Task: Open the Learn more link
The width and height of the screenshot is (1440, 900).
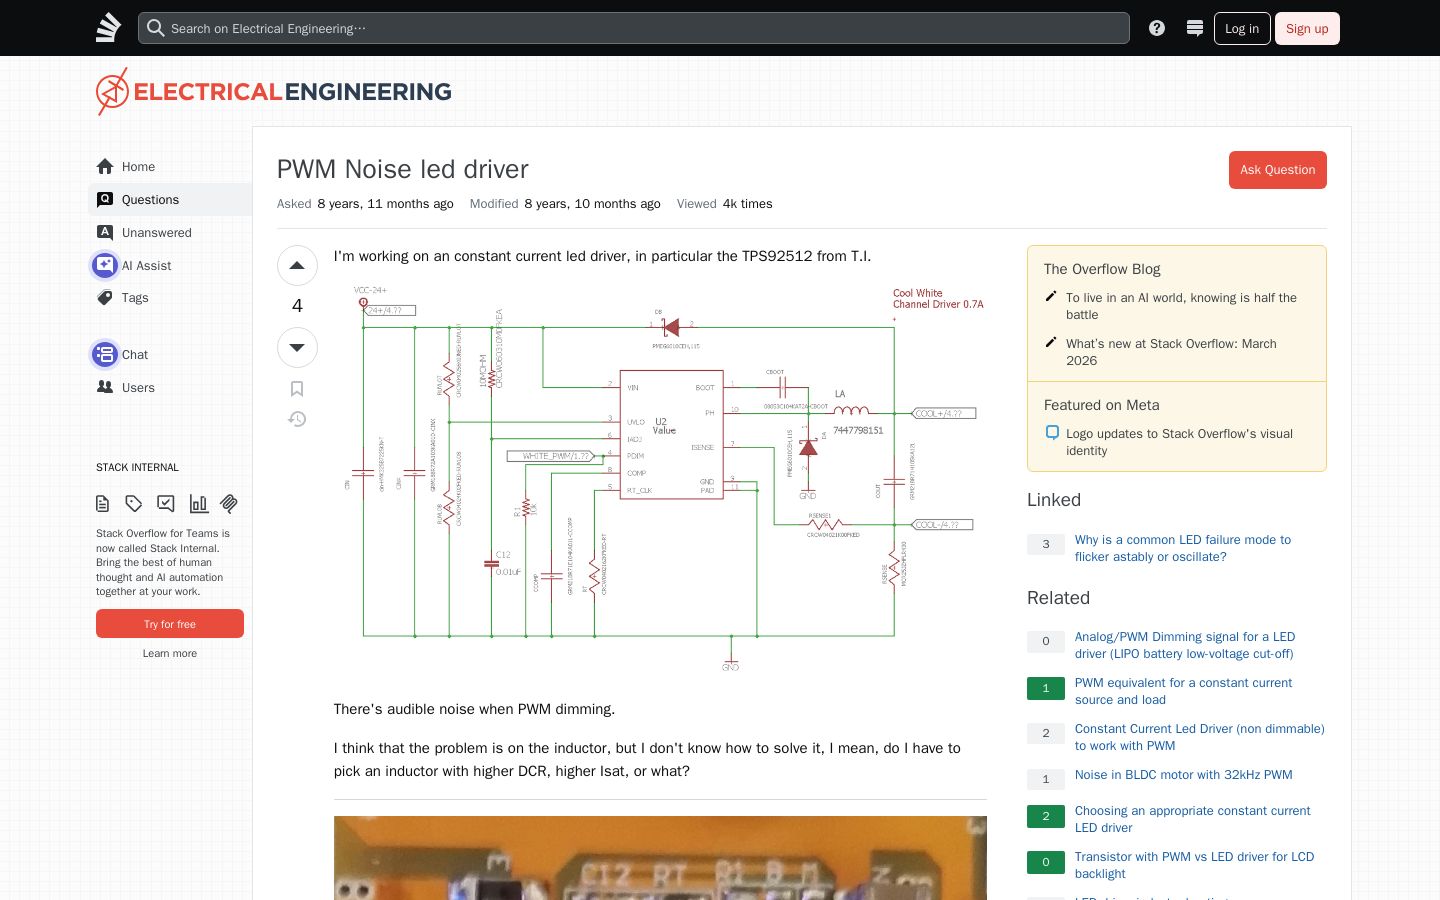Action: [170, 653]
